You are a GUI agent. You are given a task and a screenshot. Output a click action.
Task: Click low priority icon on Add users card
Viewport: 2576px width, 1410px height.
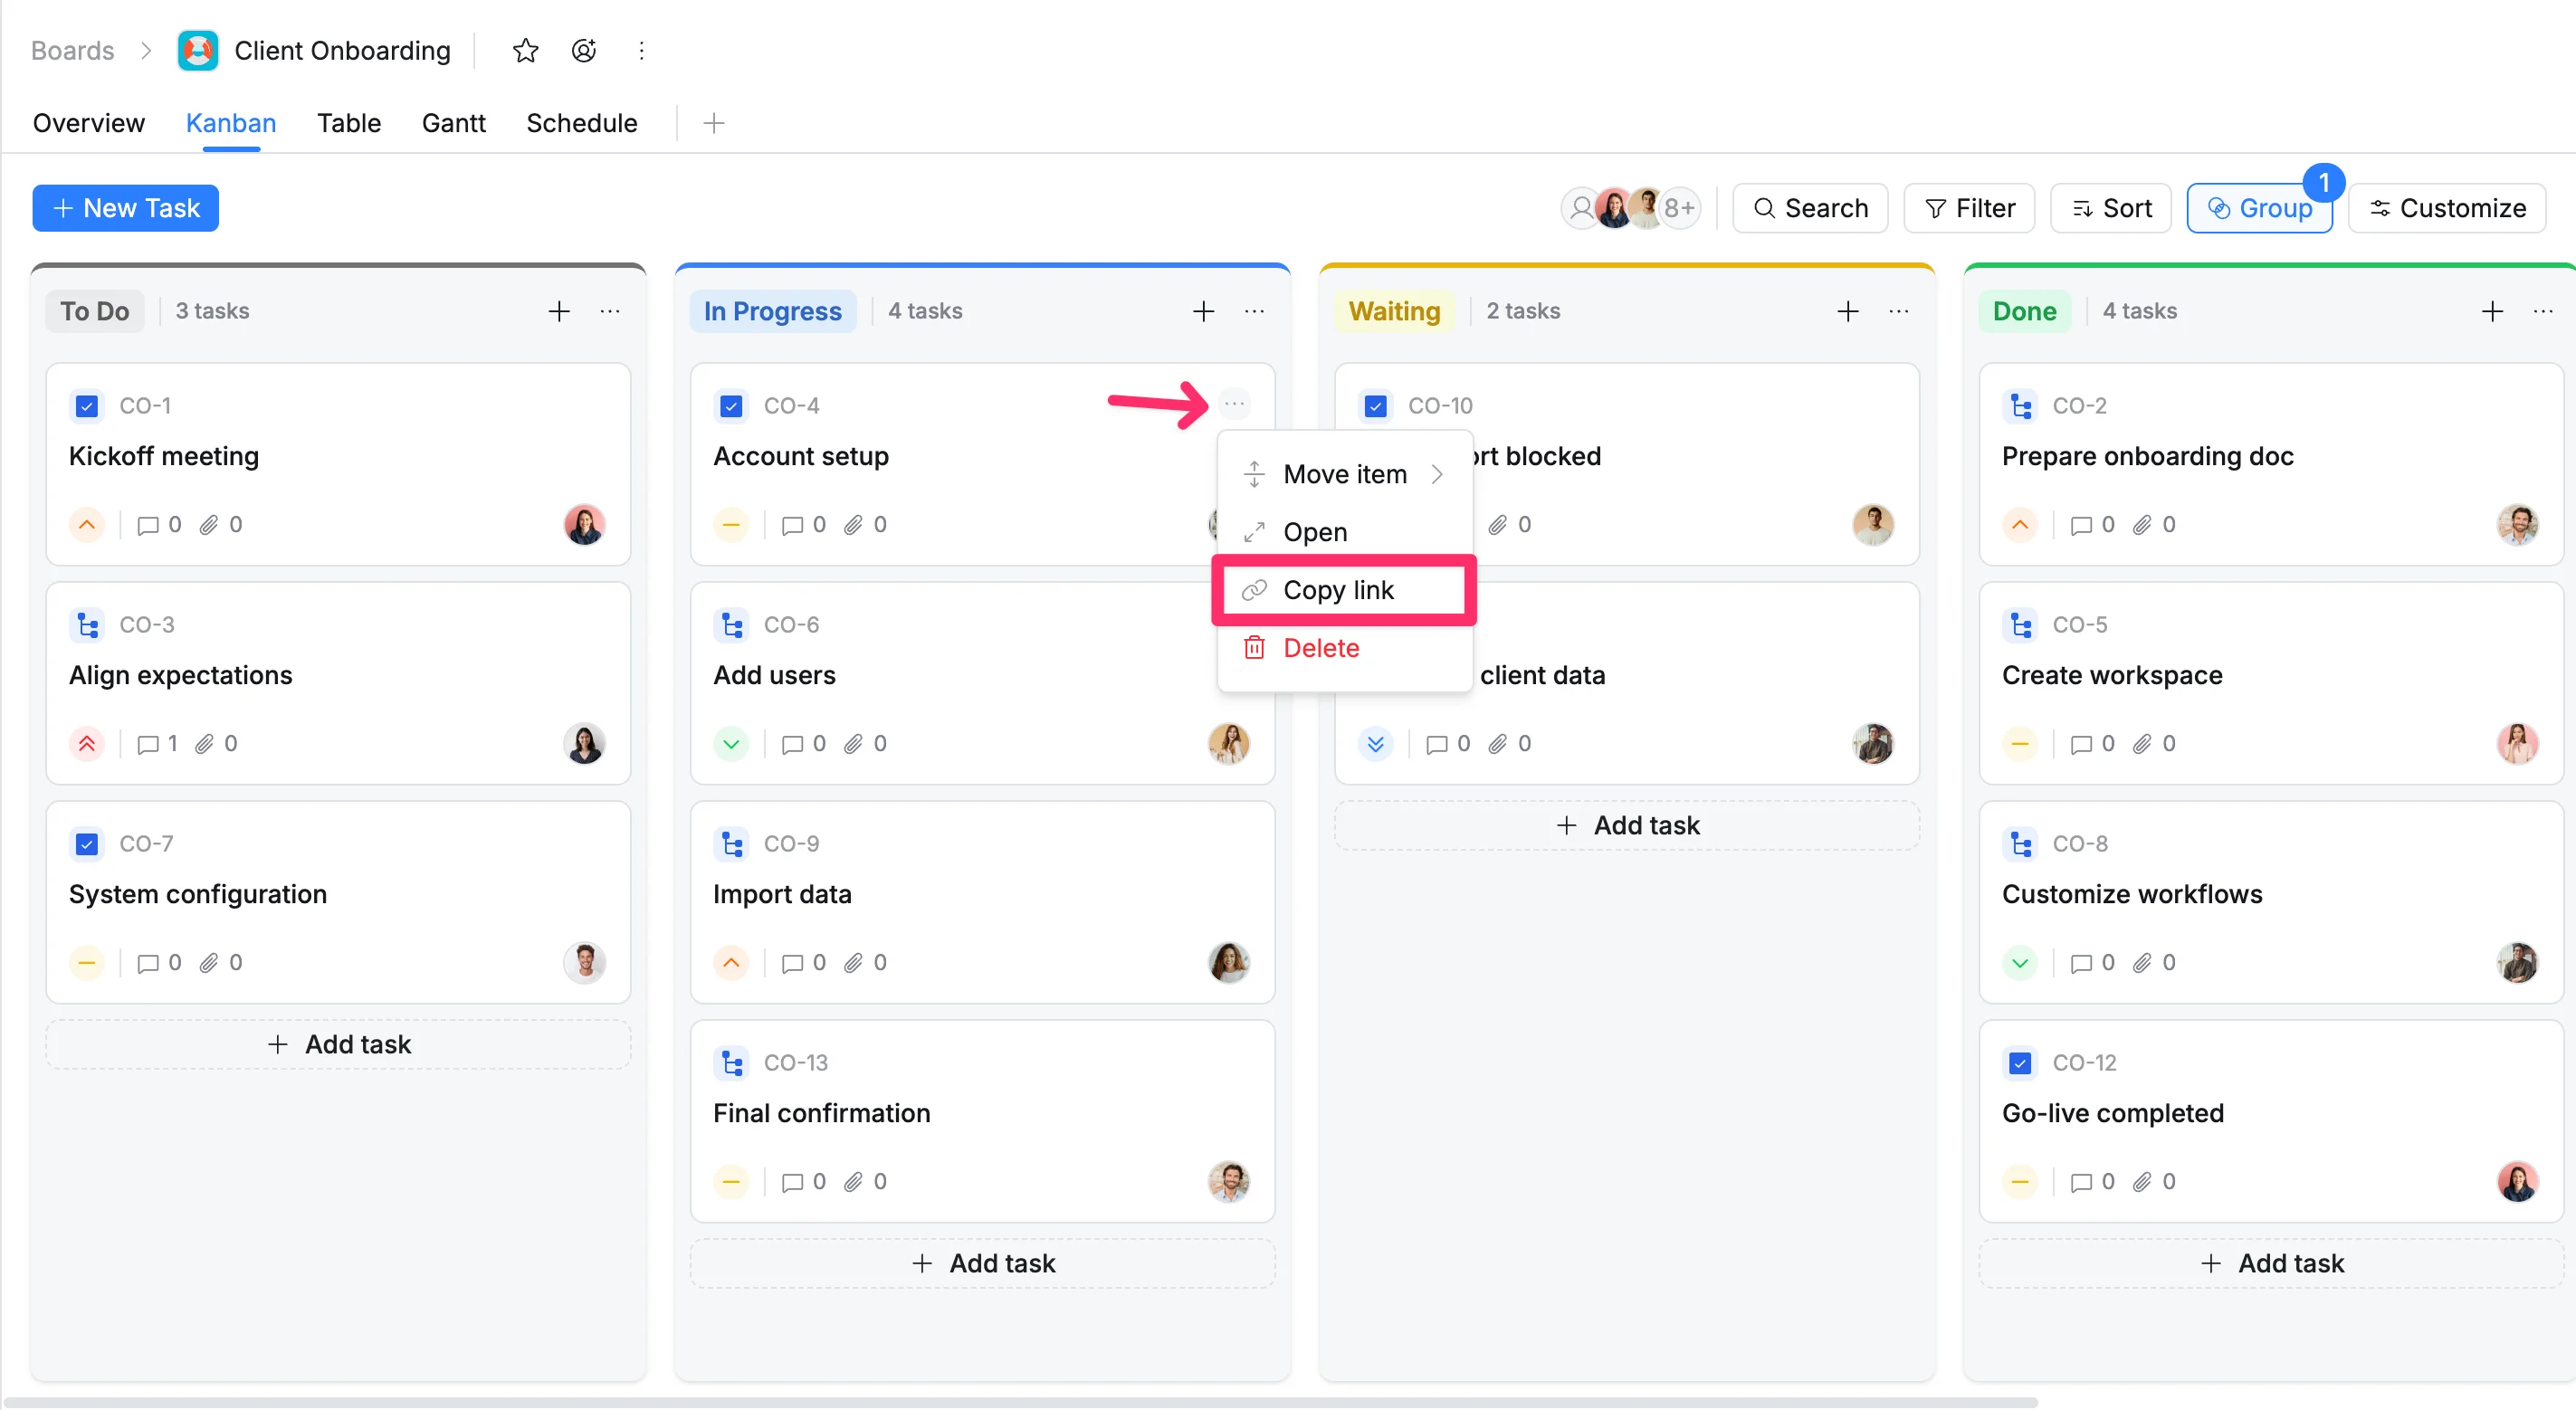731,743
